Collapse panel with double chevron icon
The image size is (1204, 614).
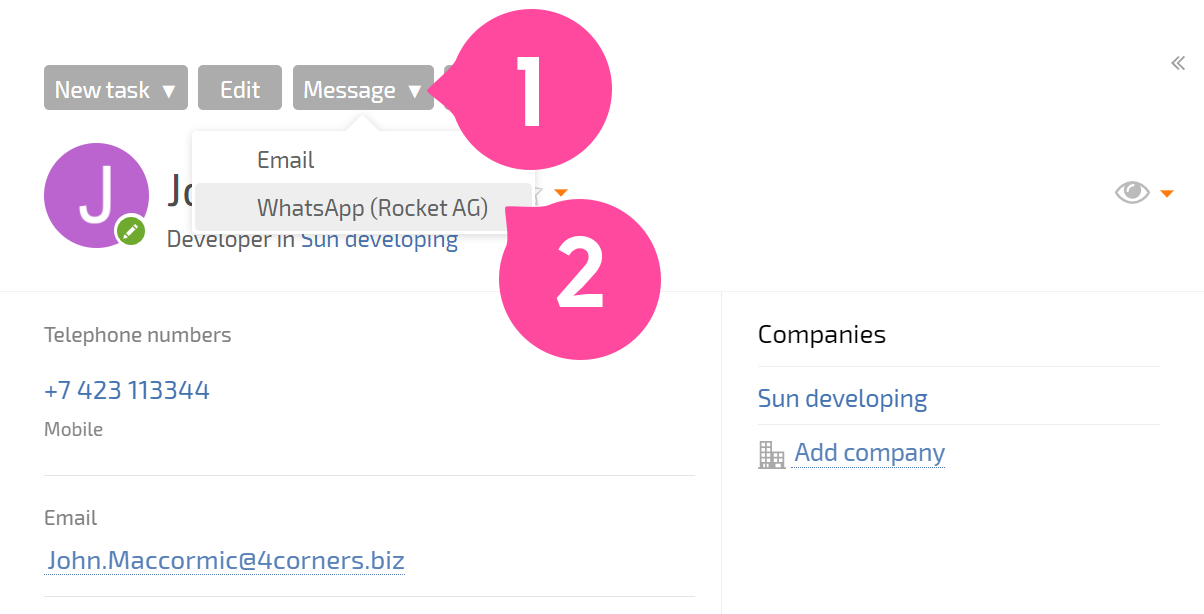1178,64
